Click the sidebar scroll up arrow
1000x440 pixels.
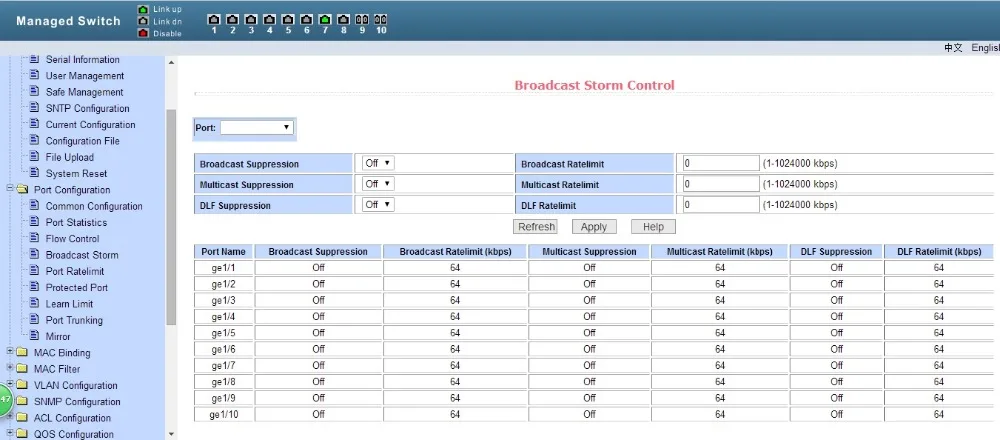click(x=171, y=62)
